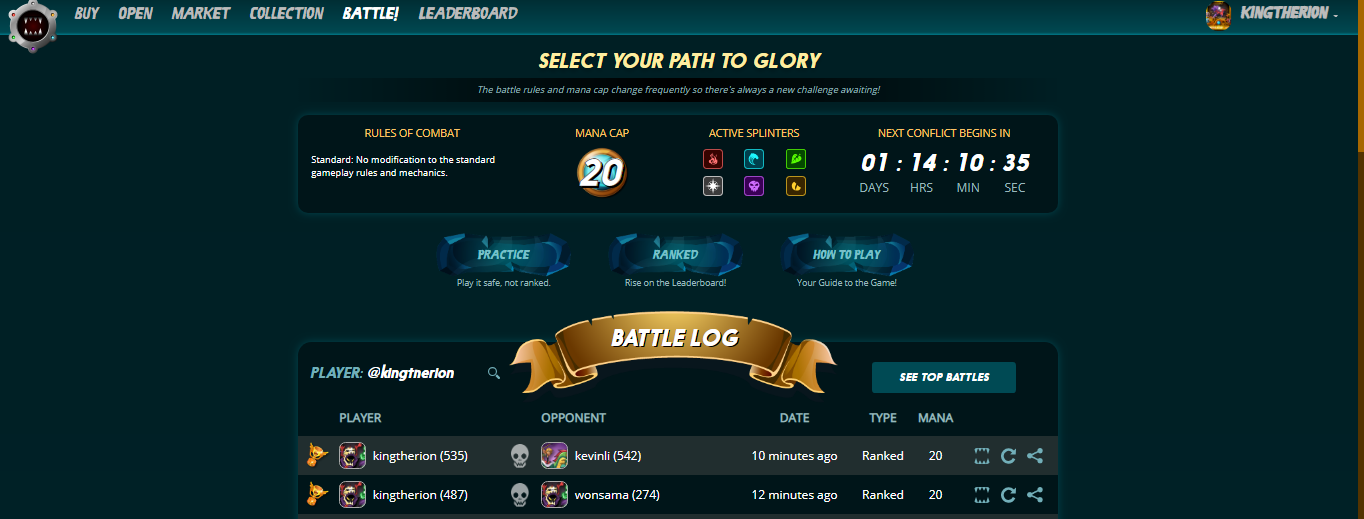Select the white Life splinter icon

[713, 186]
